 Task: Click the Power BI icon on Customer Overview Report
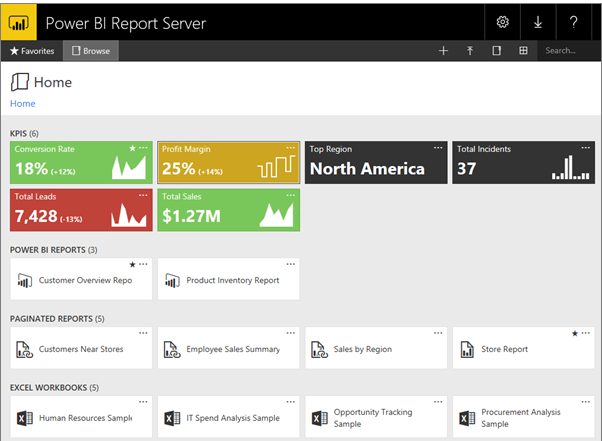click(25, 281)
